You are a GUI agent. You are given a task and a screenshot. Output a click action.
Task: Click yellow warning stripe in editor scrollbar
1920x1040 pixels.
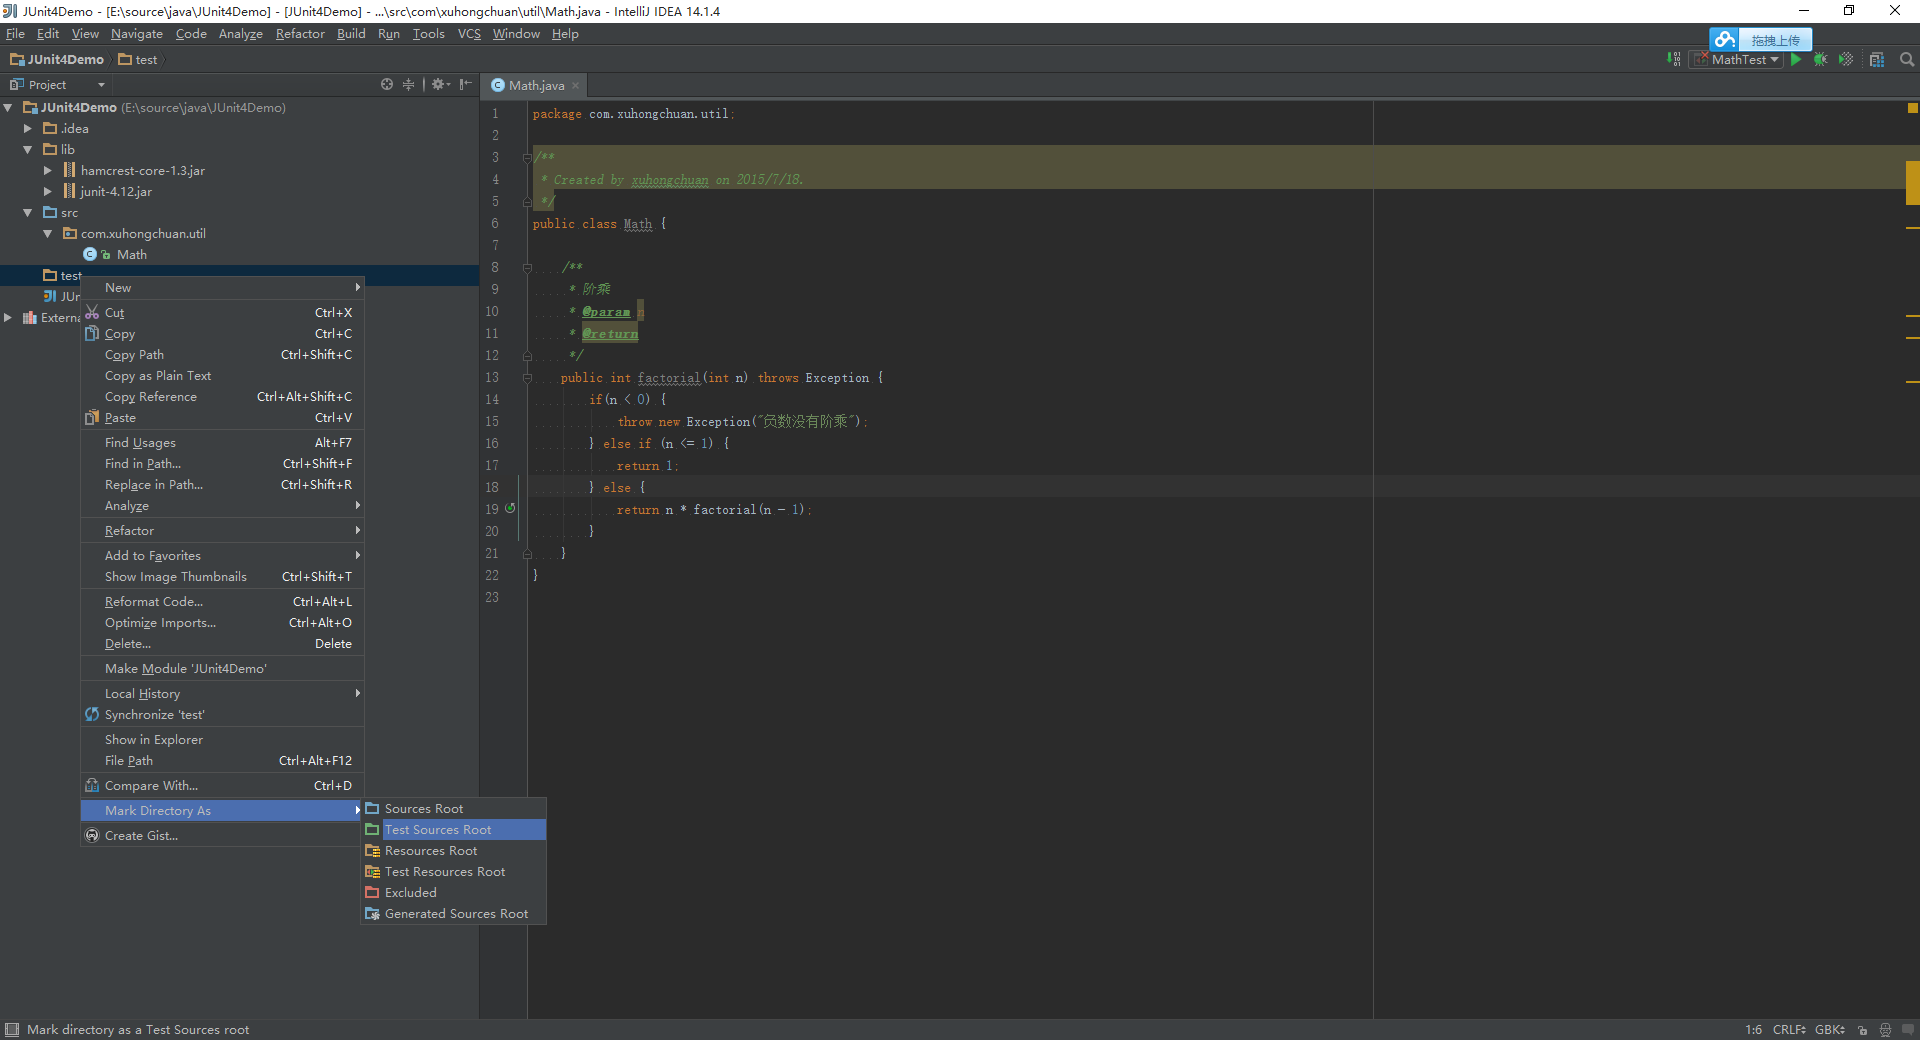point(1912,183)
